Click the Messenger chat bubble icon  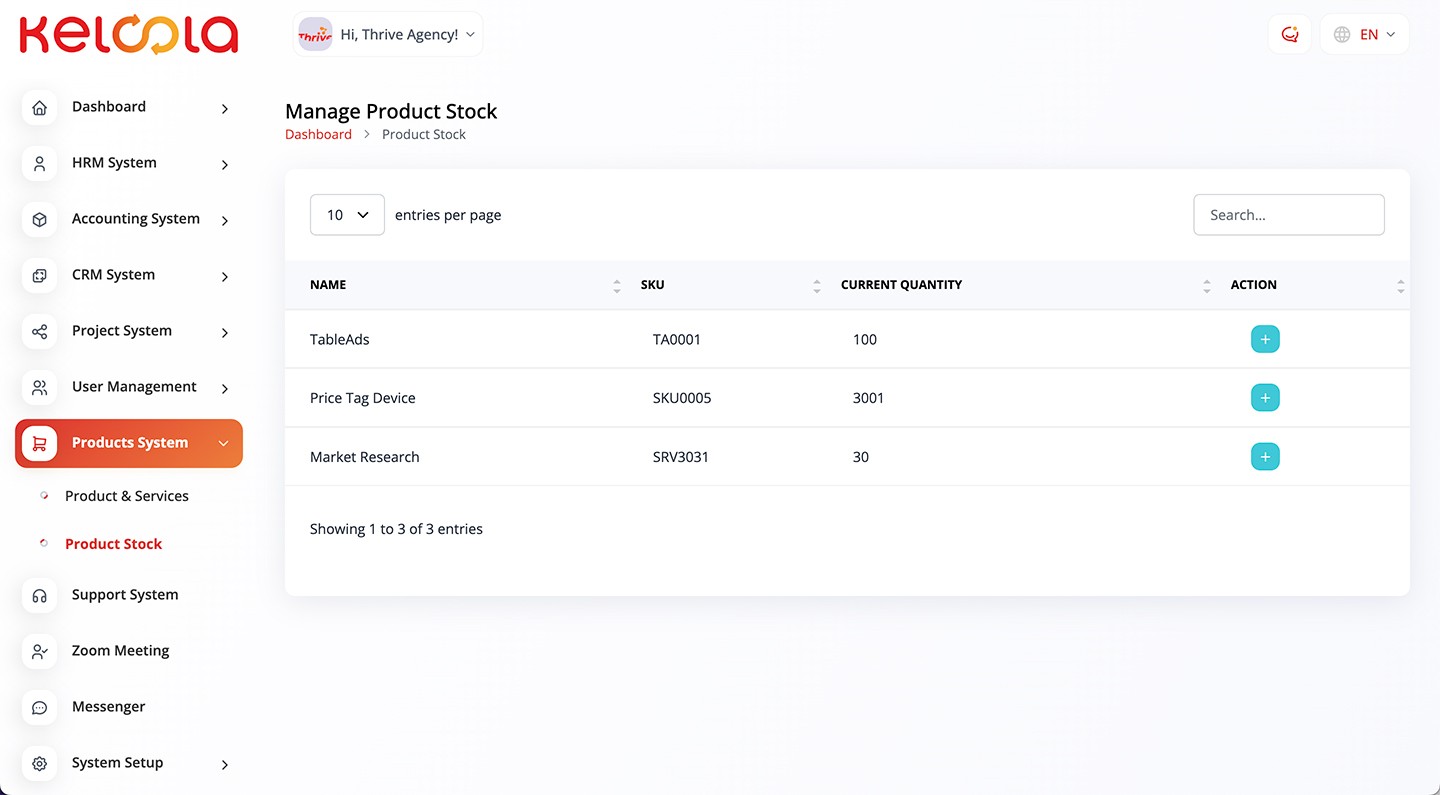pos(39,708)
